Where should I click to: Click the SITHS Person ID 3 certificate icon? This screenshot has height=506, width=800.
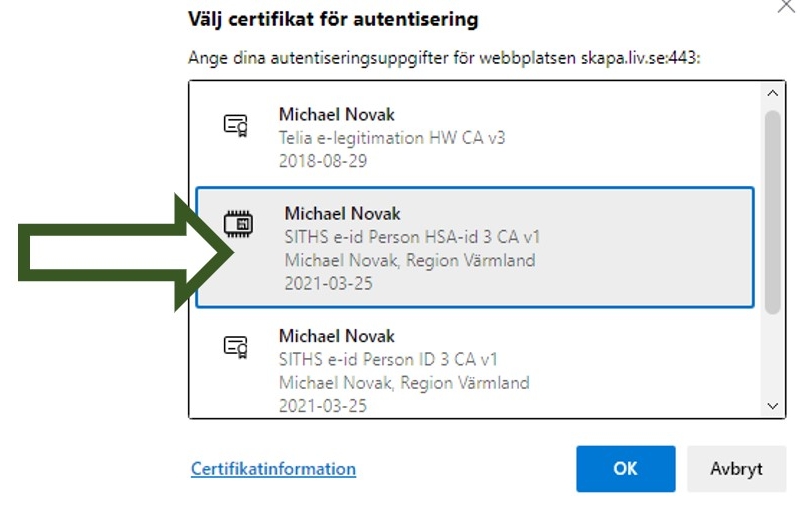236,347
